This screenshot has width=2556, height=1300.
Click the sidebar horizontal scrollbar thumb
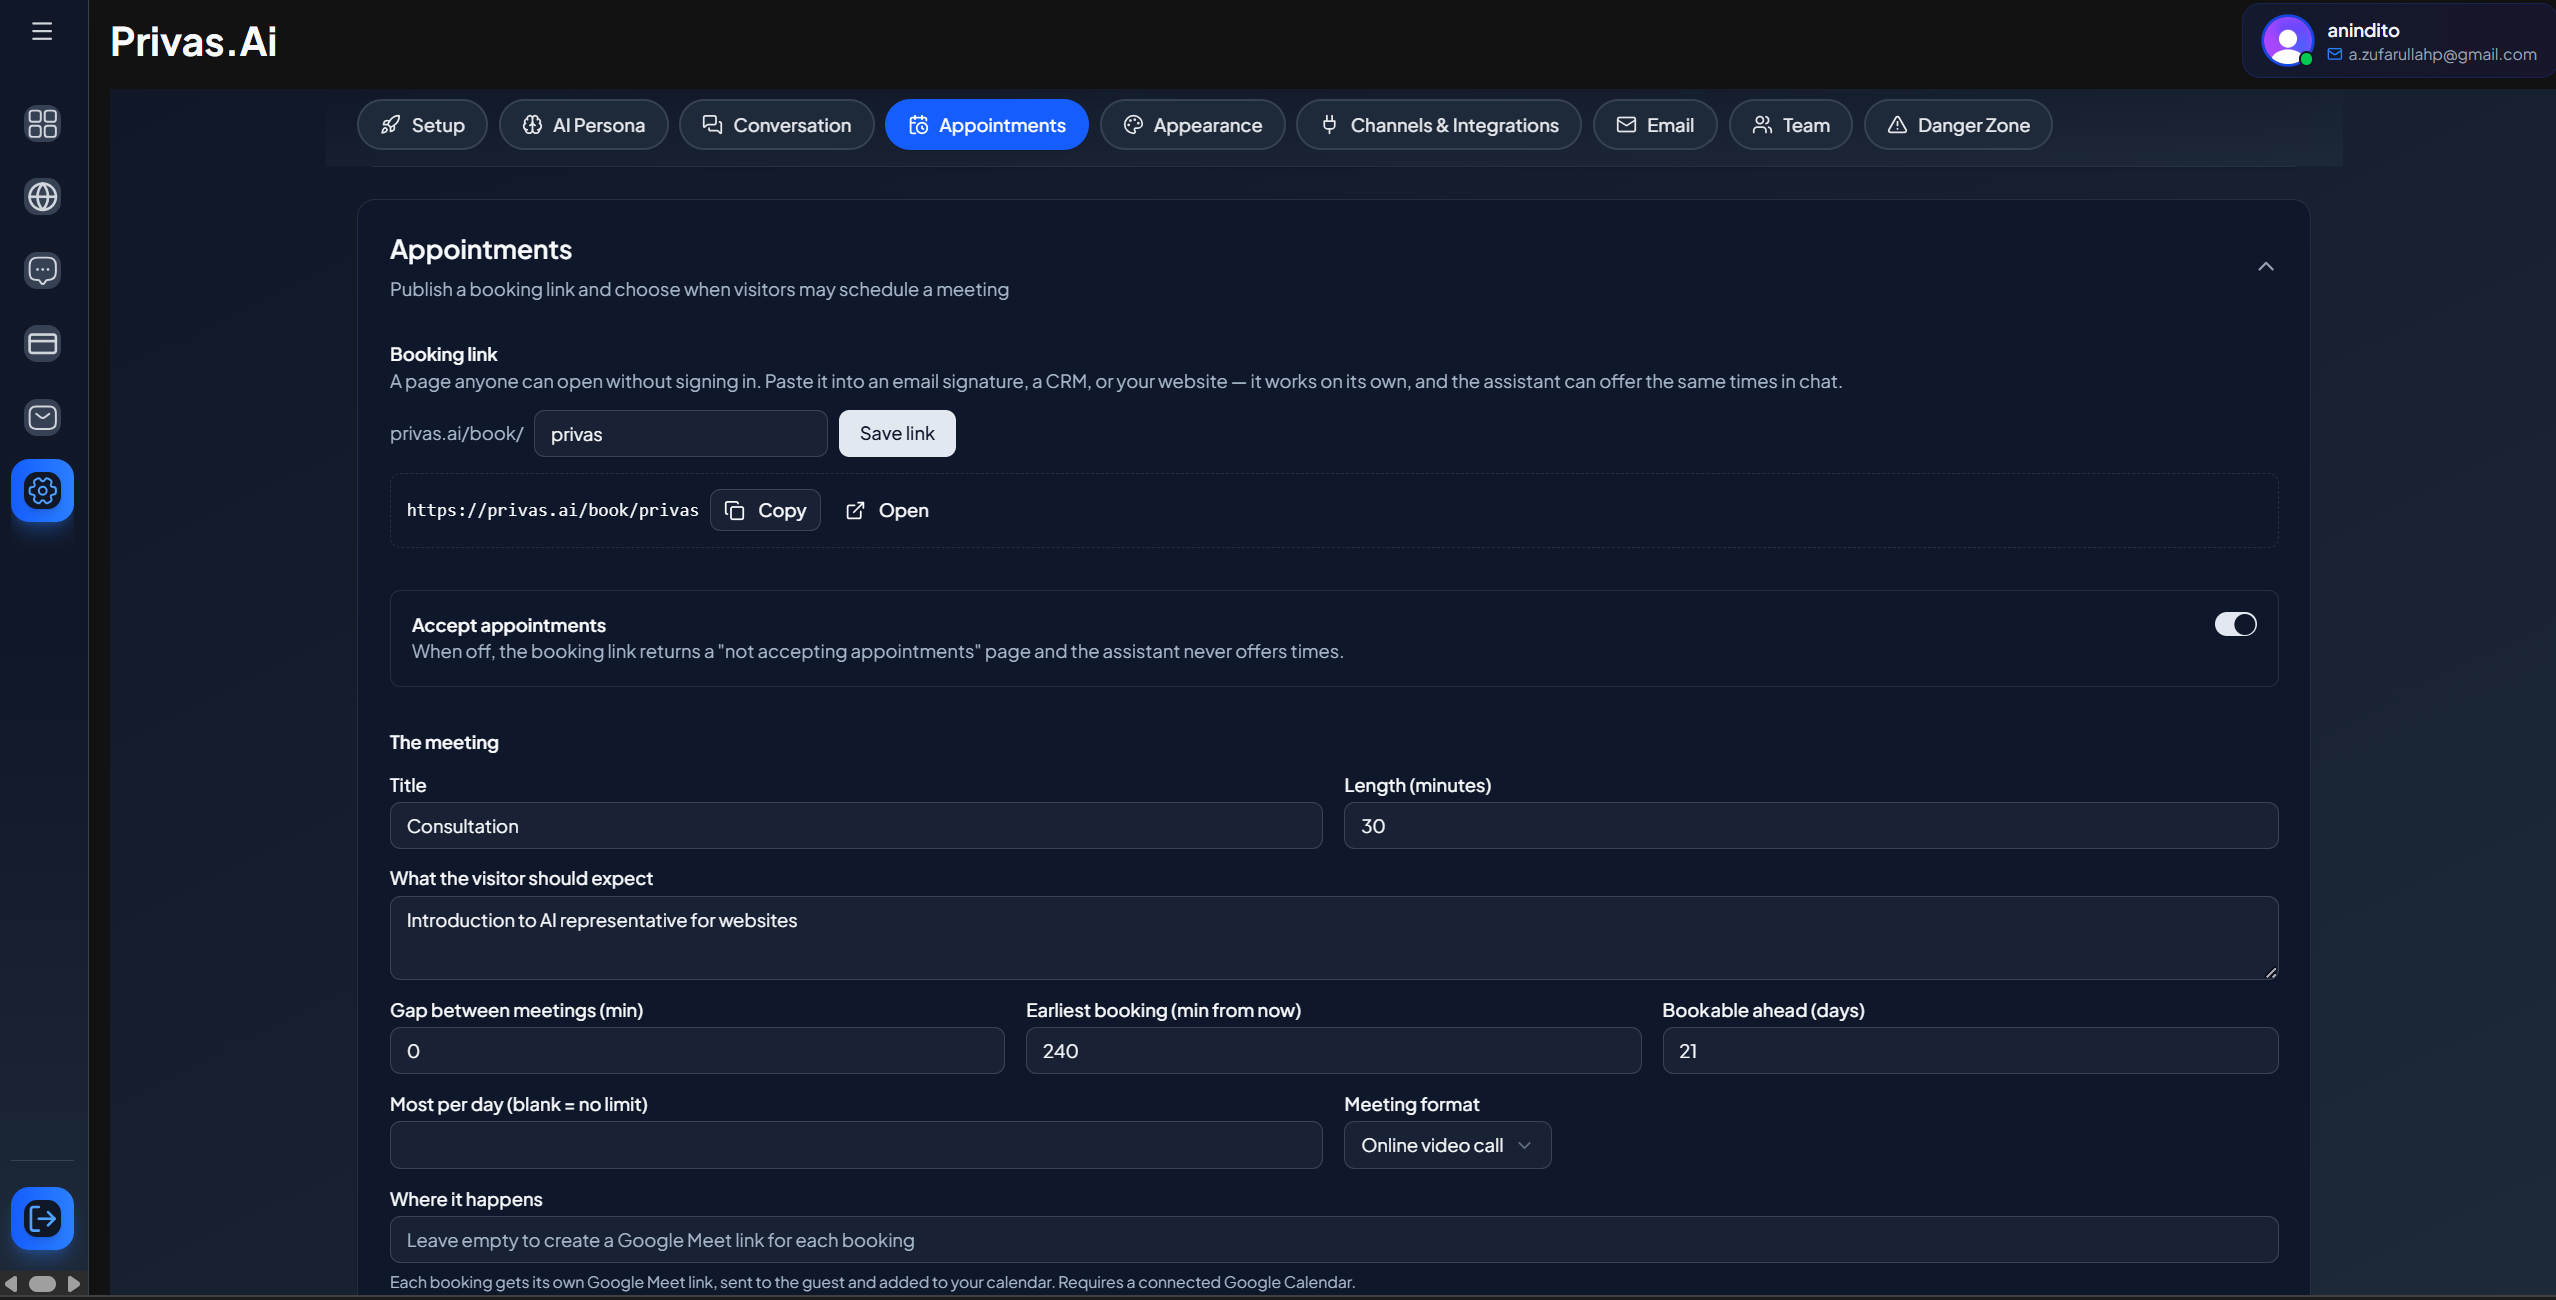[42, 1283]
